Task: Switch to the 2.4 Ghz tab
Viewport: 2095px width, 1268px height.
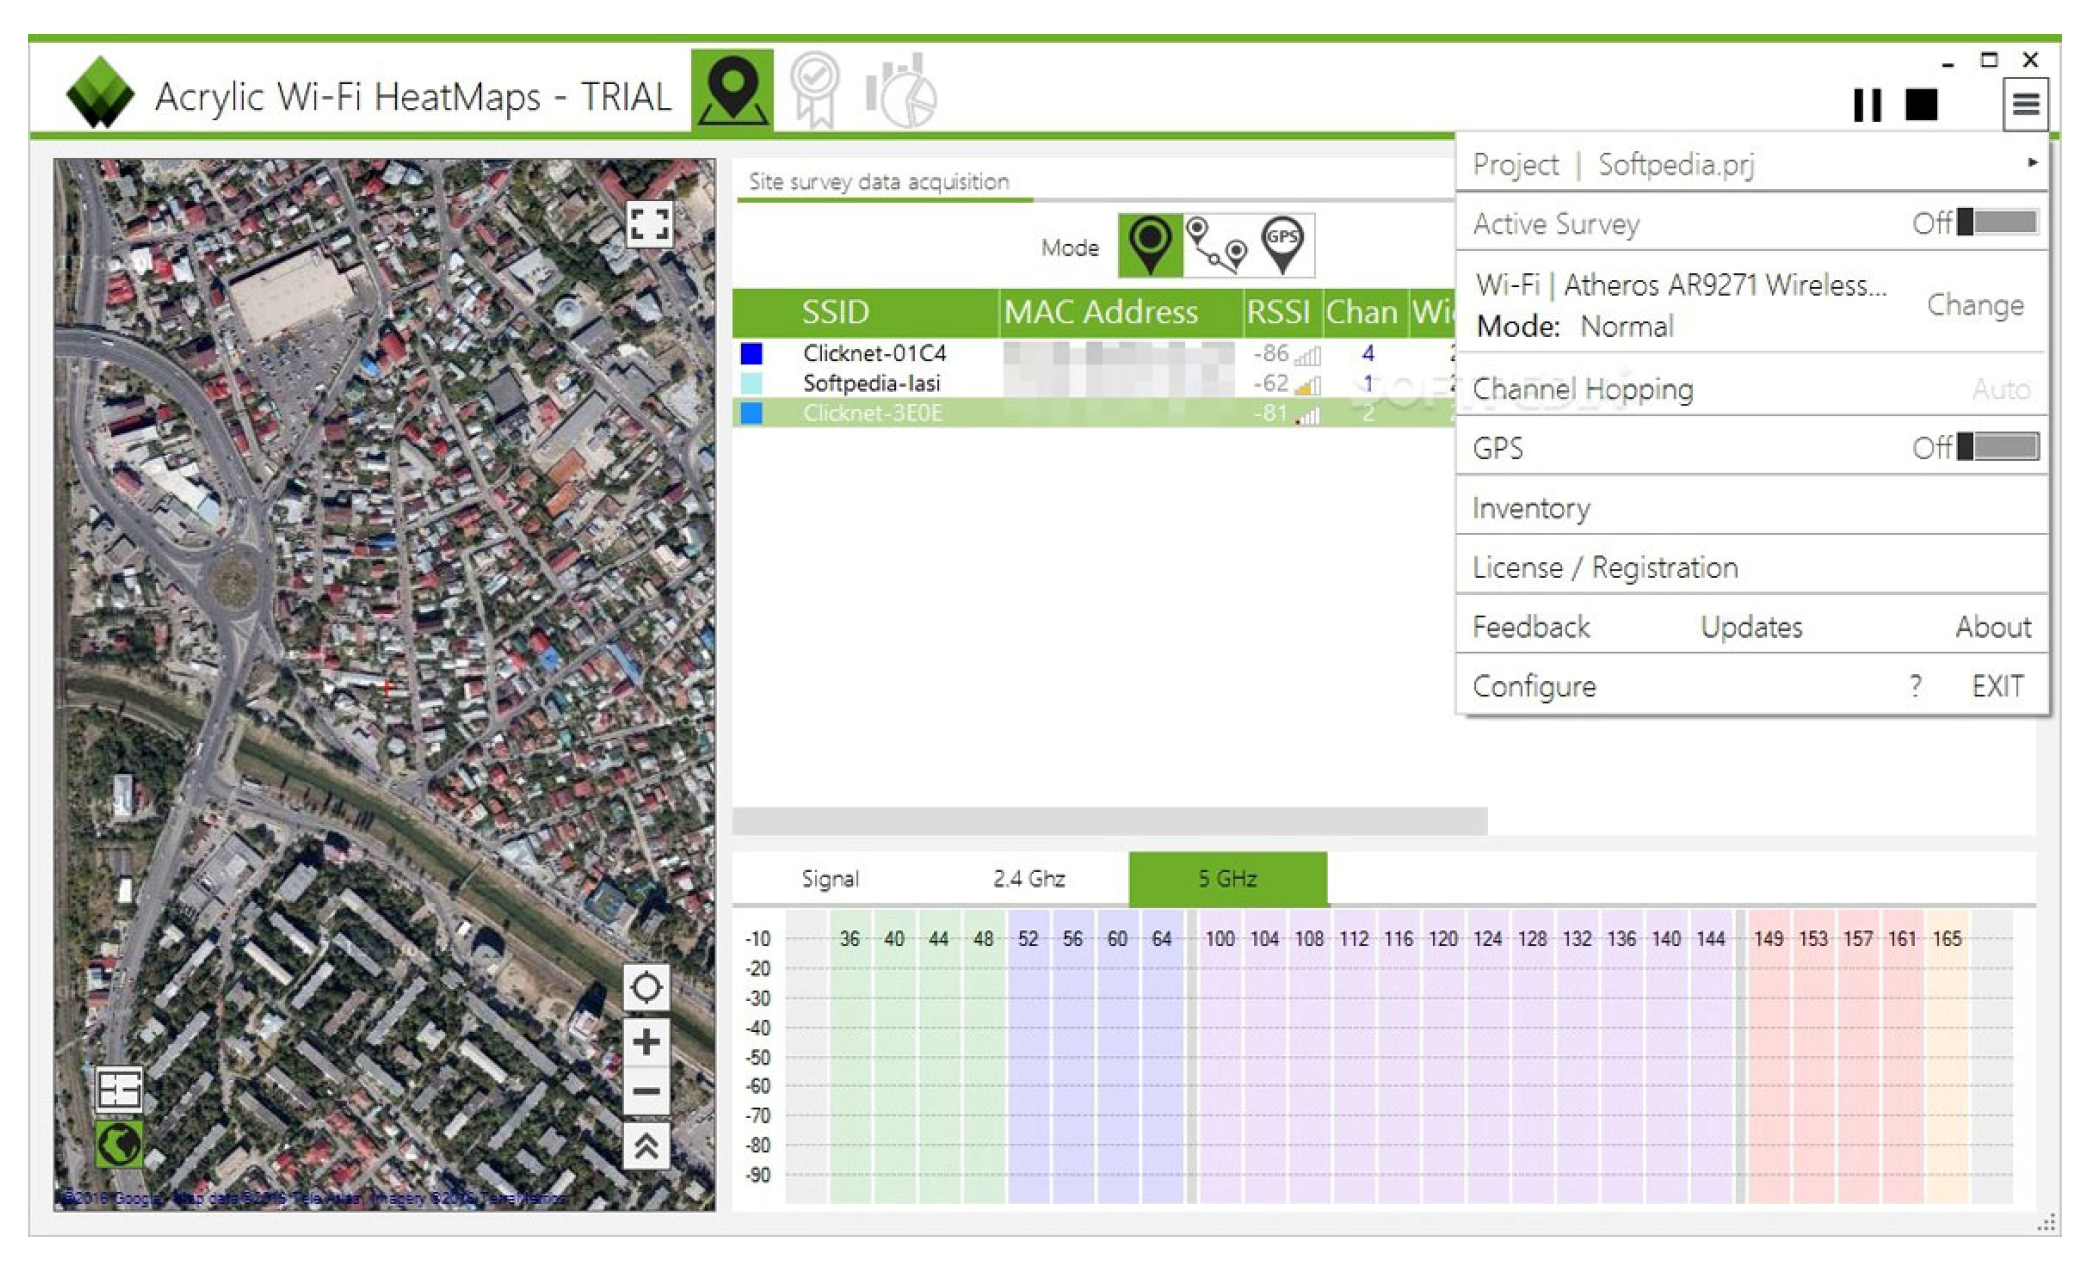Action: click(x=1029, y=879)
